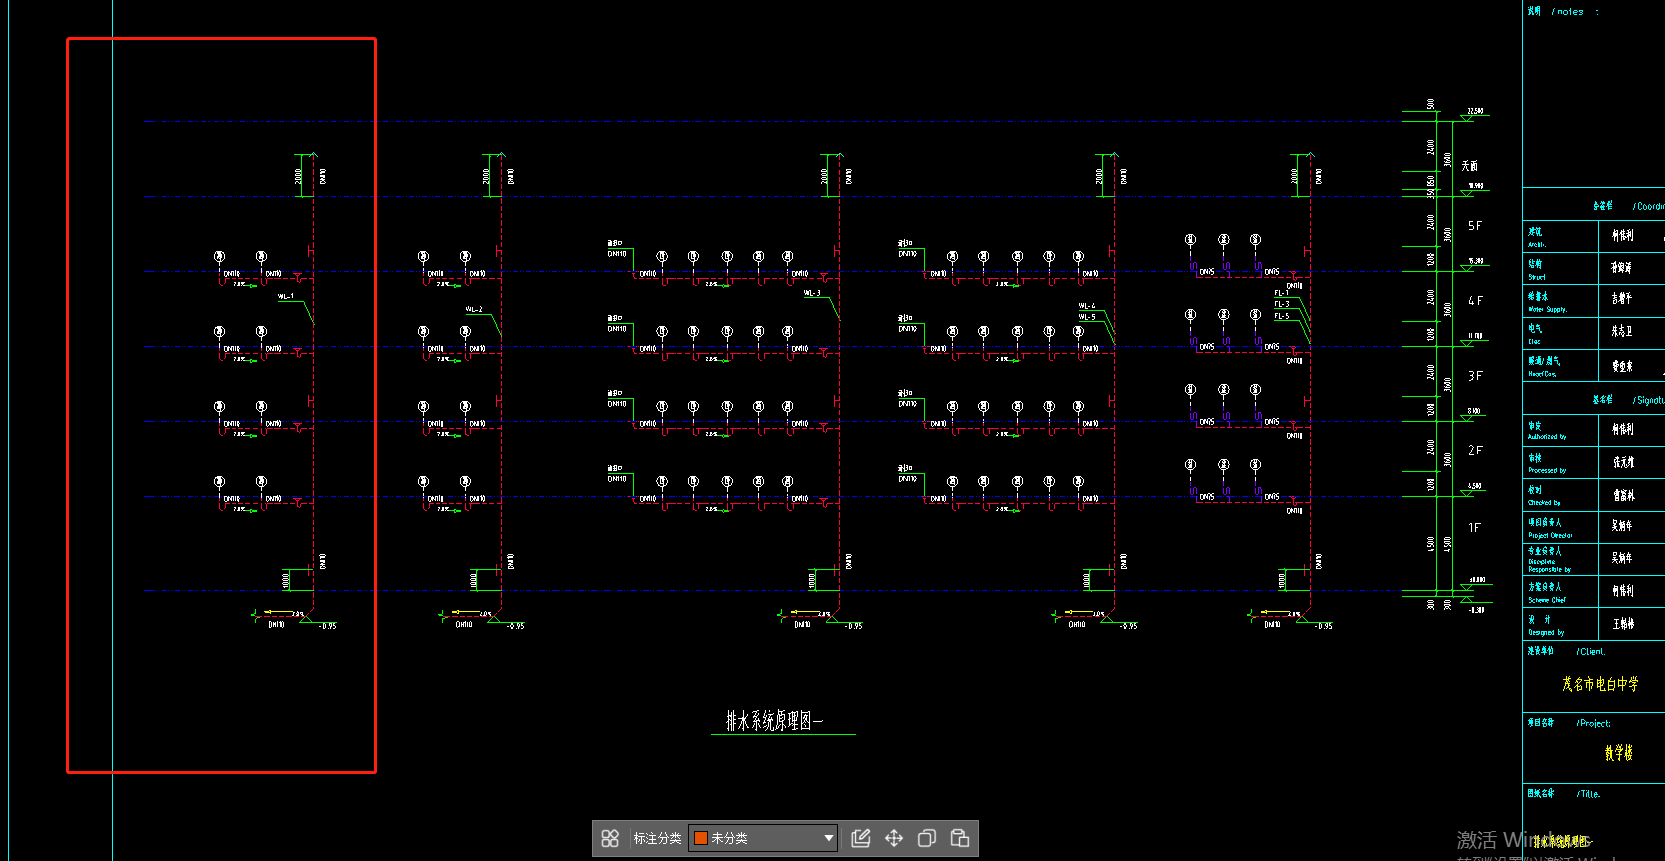This screenshot has height=861, width=1665.
Task: Open the annotation category grid icon
Action: 610,838
